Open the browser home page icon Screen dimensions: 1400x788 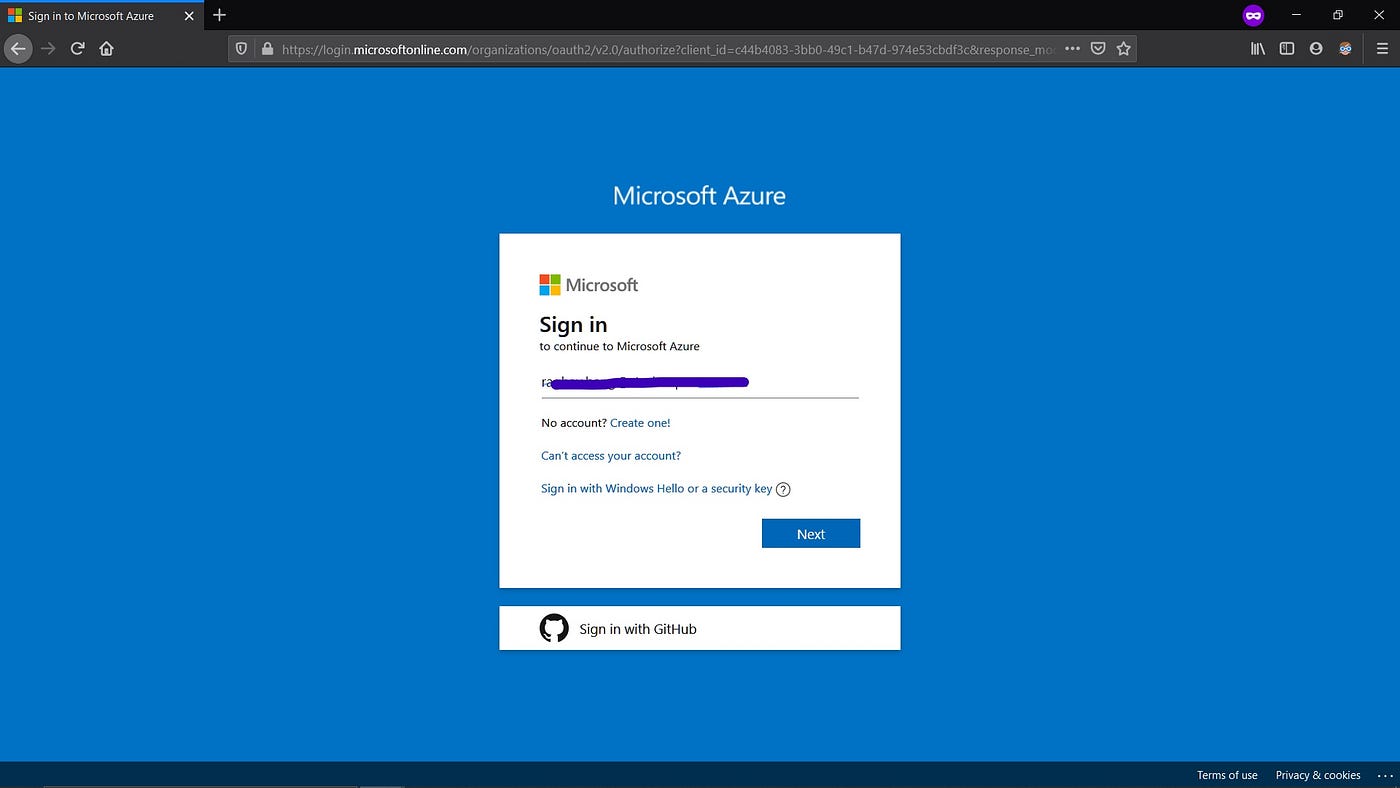[x=106, y=48]
